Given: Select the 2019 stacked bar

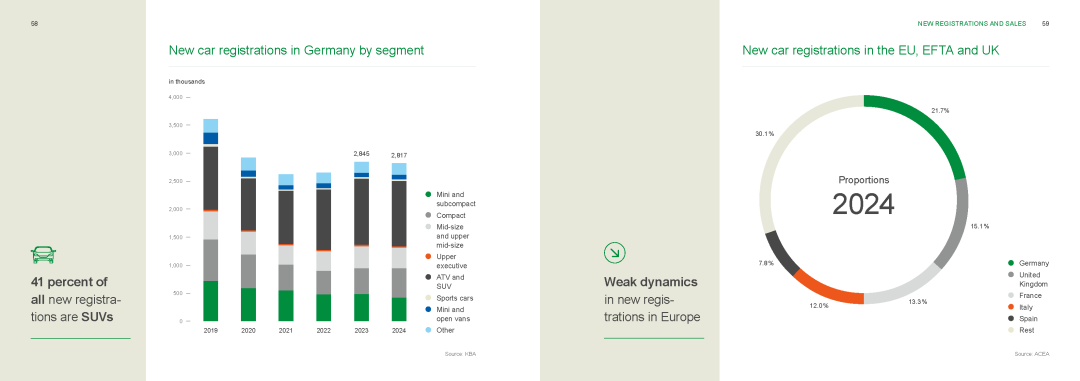Looking at the screenshot, I should tap(211, 220).
